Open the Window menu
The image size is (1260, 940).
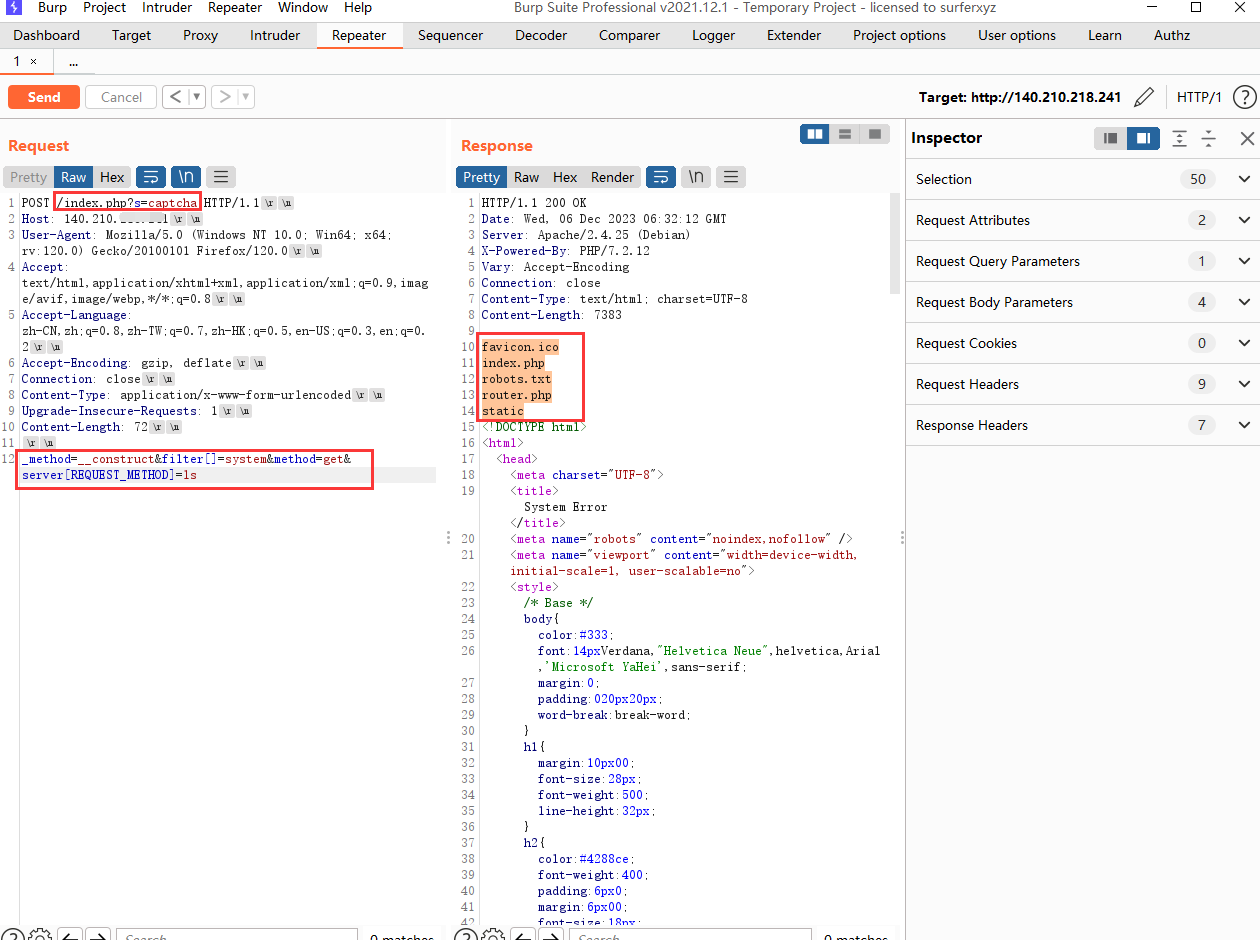click(x=303, y=7)
